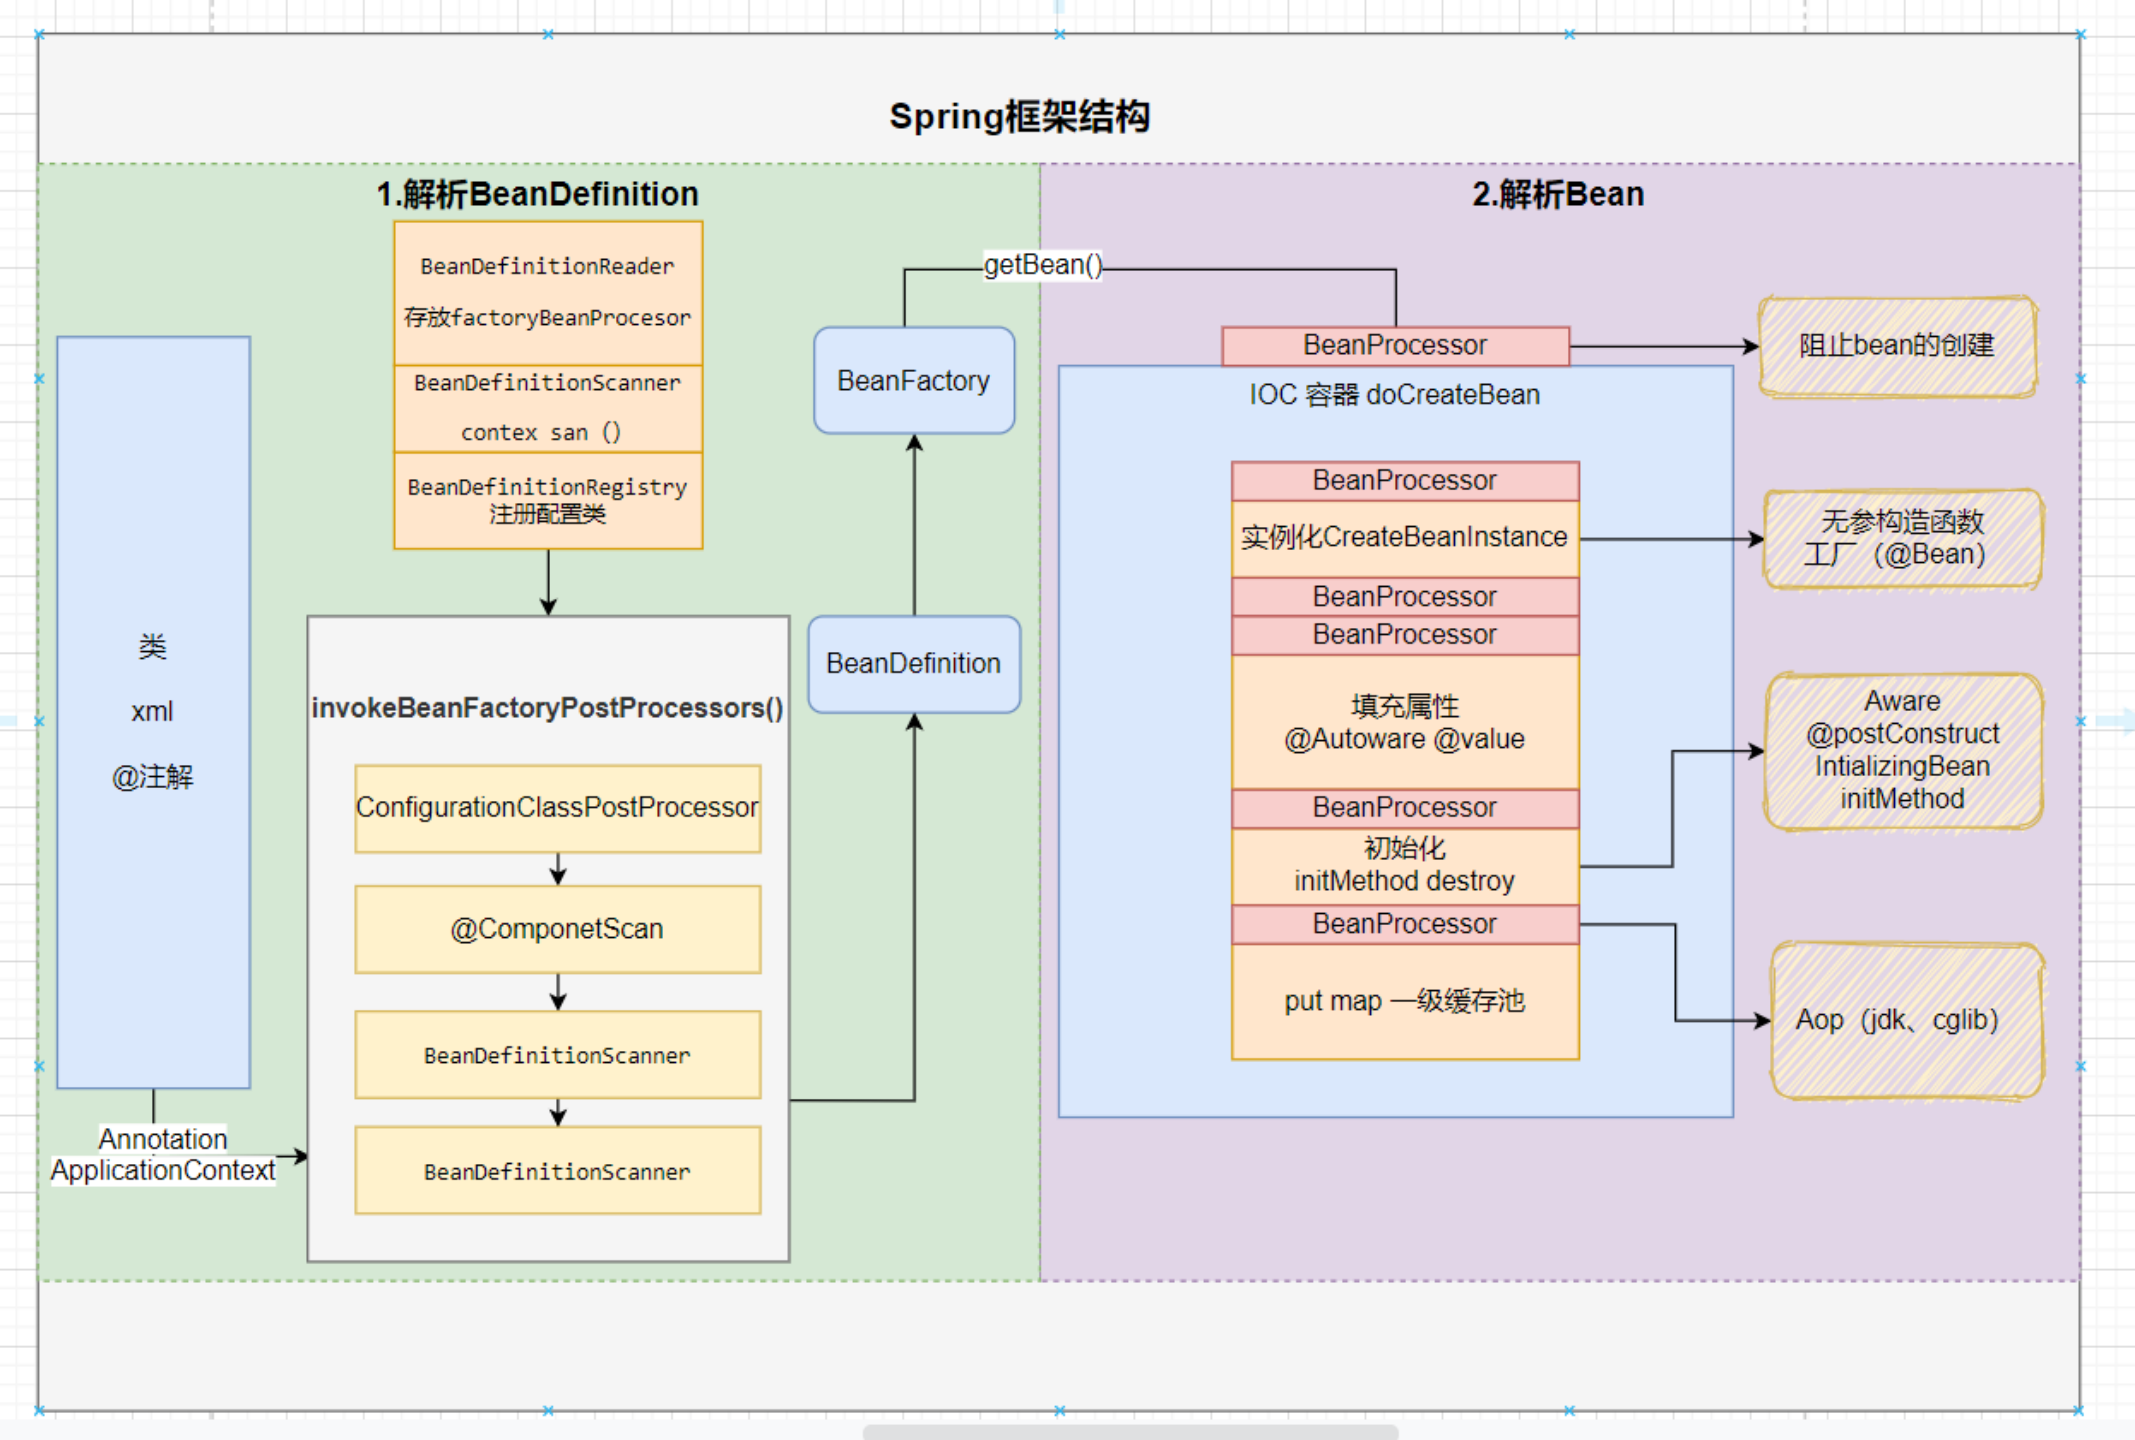The width and height of the screenshot is (2135, 1440).
Task: Click the Spring框架结构 title text
Action: pyautogui.click(x=1021, y=116)
